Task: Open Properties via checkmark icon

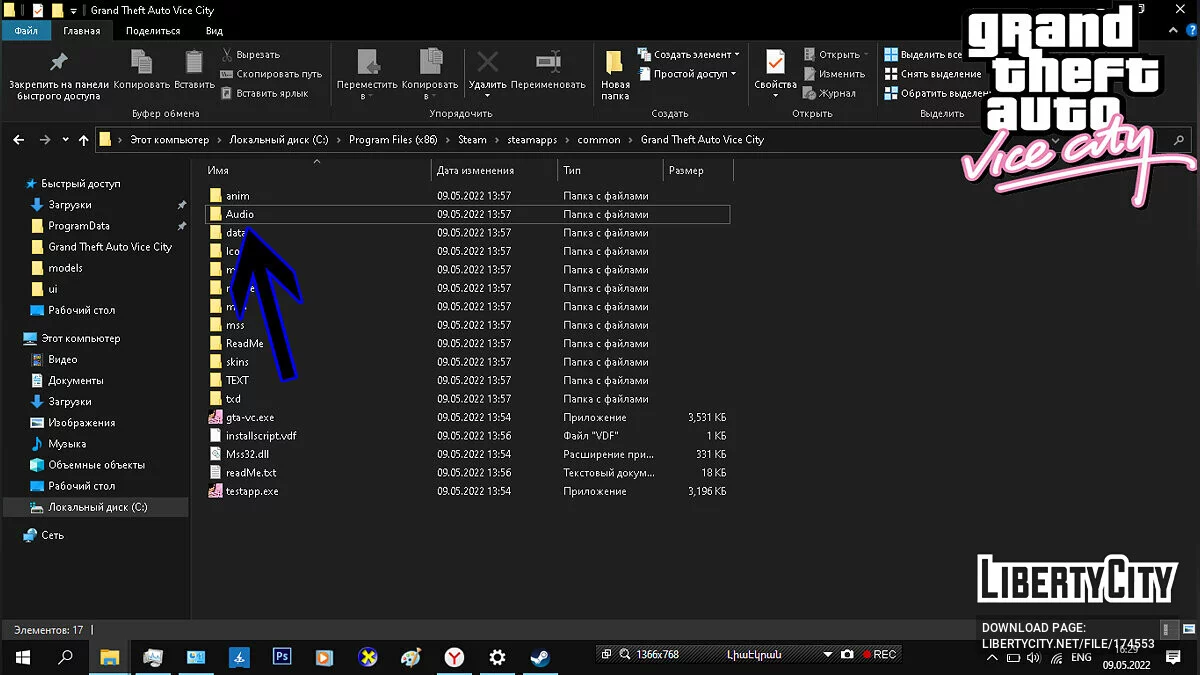Action: [775, 62]
